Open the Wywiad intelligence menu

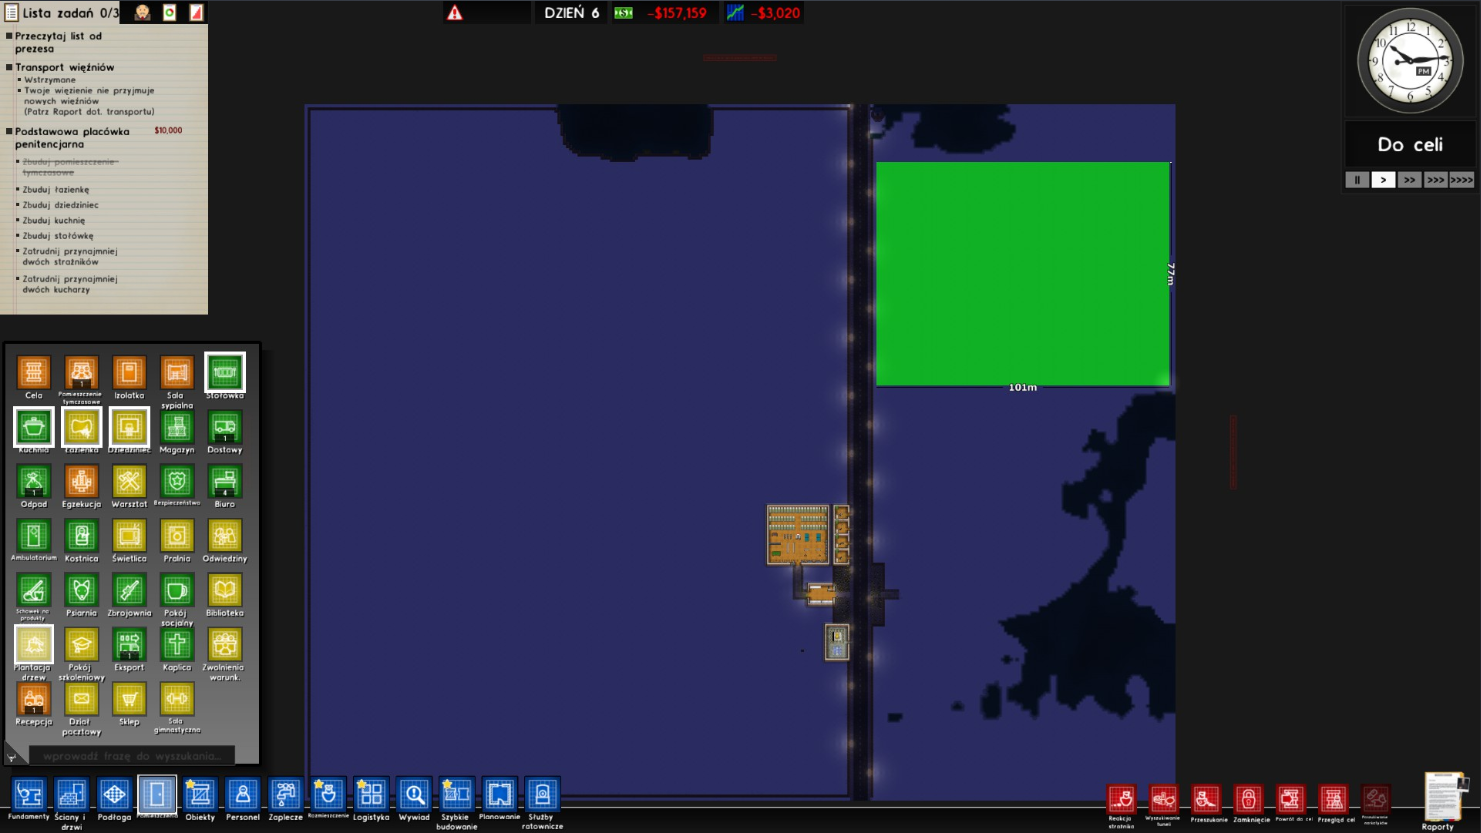(x=414, y=794)
